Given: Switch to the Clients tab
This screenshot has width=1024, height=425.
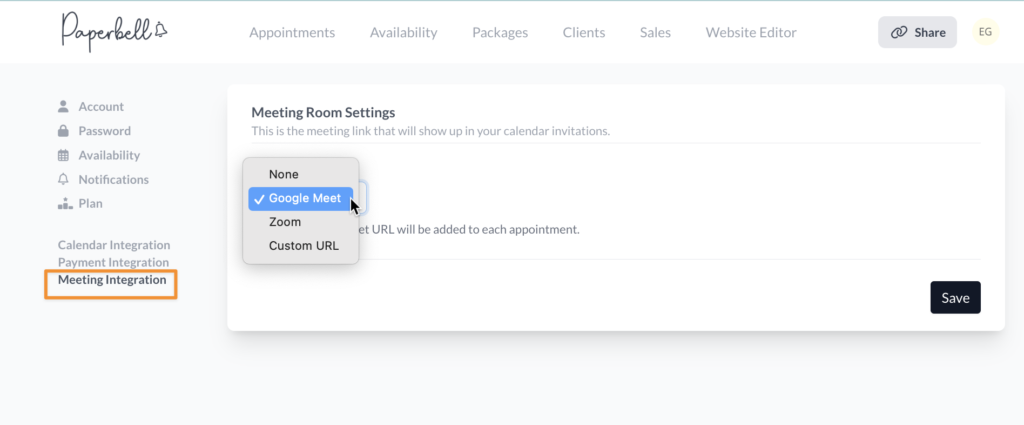Looking at the screenshot, I should tap(584, 32).
